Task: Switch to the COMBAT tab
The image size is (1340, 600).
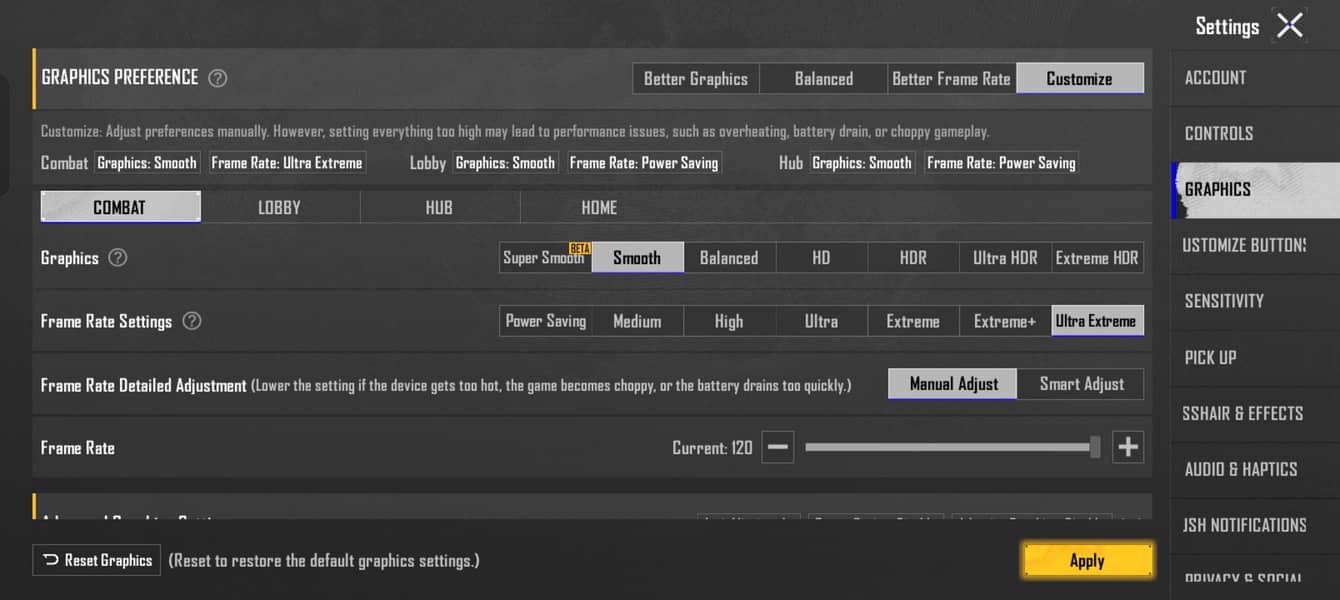Action: point(120,207)
